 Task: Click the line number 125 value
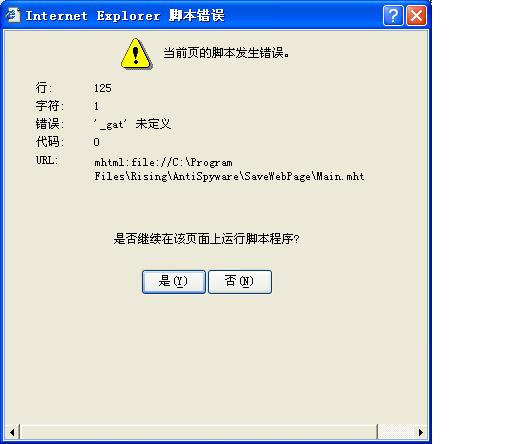103,88
